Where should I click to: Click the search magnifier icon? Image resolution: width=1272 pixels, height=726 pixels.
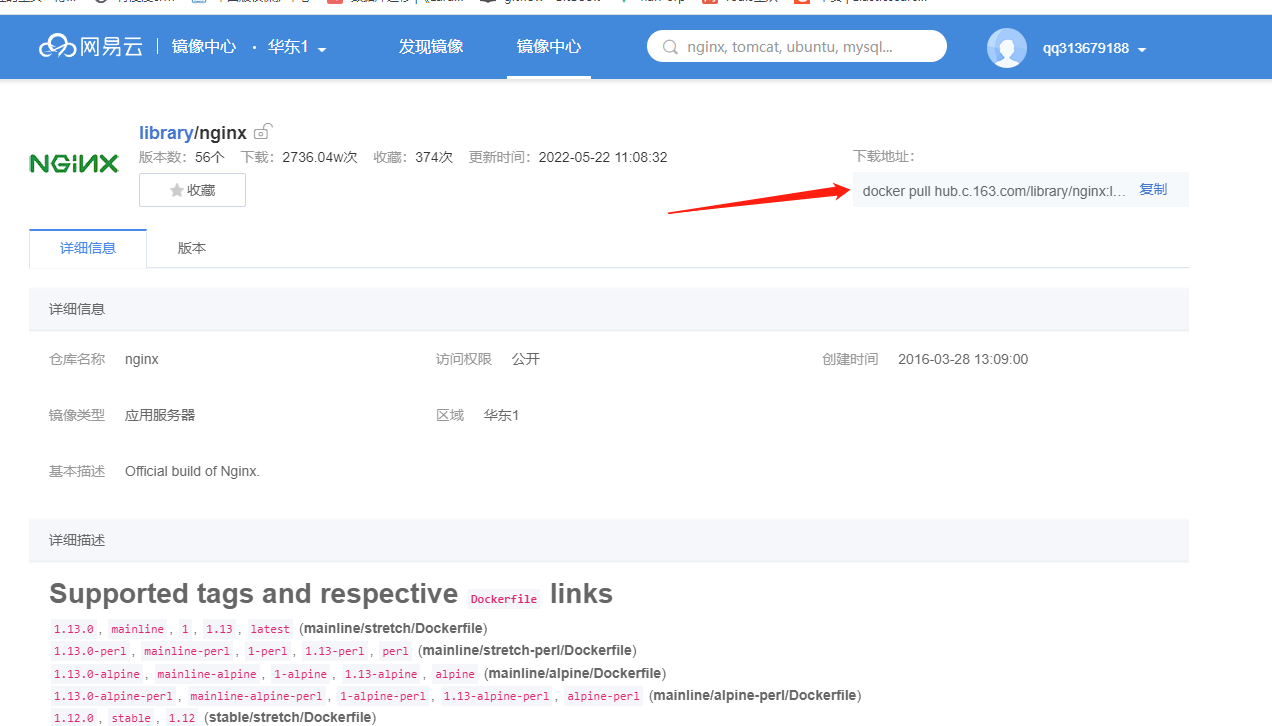point(671,47)
